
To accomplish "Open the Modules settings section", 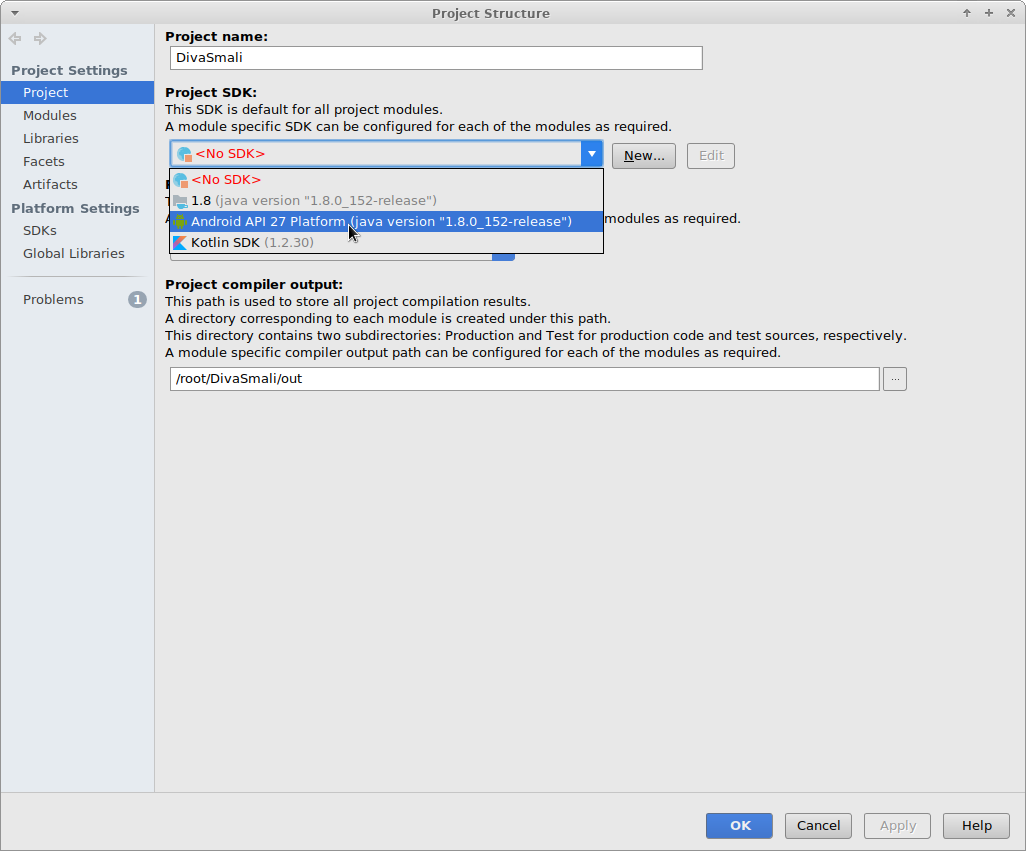I will 50,116.
